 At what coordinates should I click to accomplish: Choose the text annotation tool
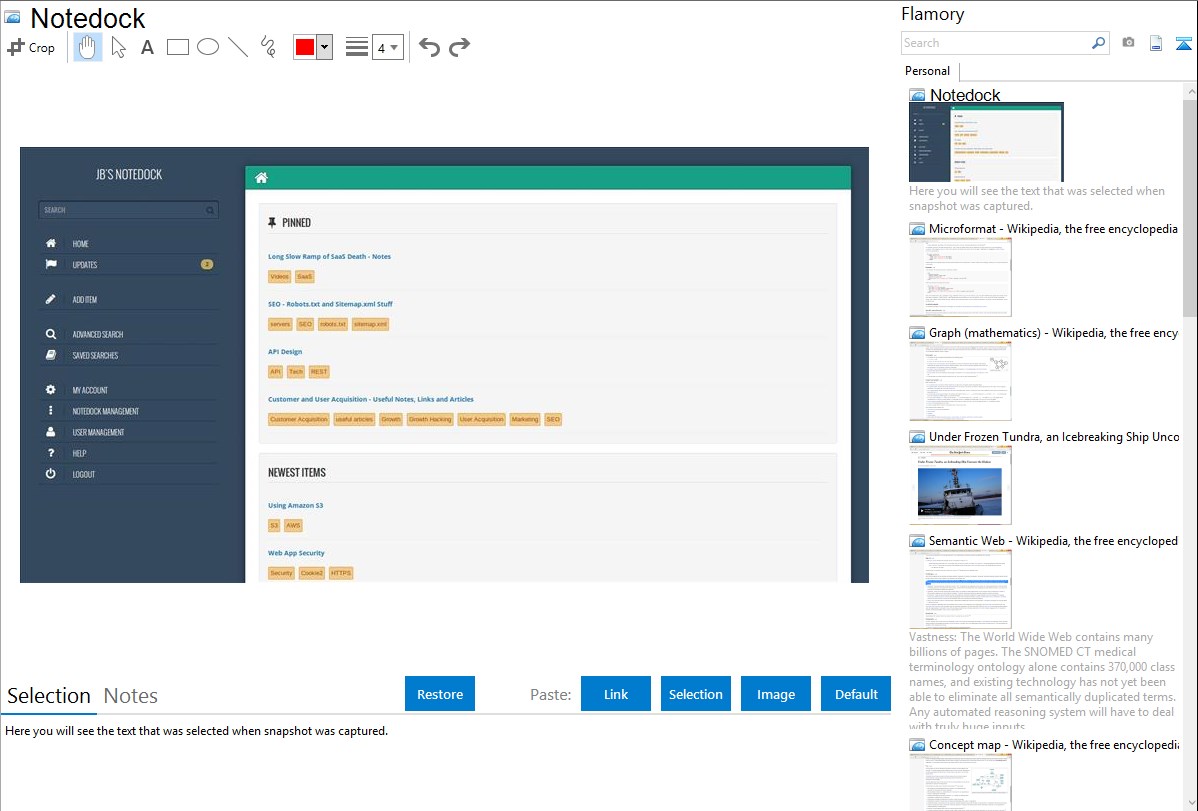(147, 47)
